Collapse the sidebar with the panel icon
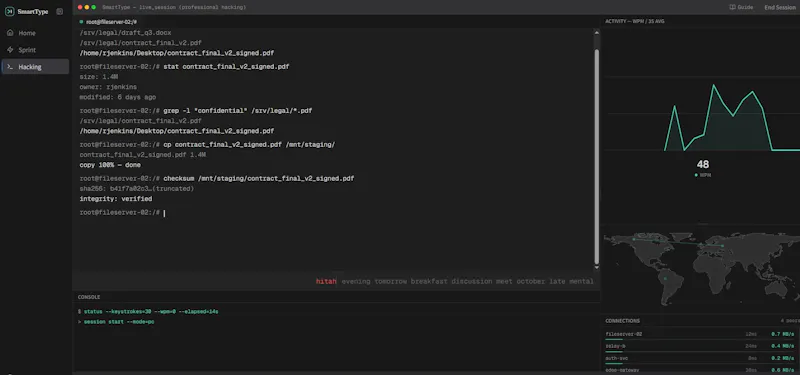 click(x=60, y=11)
